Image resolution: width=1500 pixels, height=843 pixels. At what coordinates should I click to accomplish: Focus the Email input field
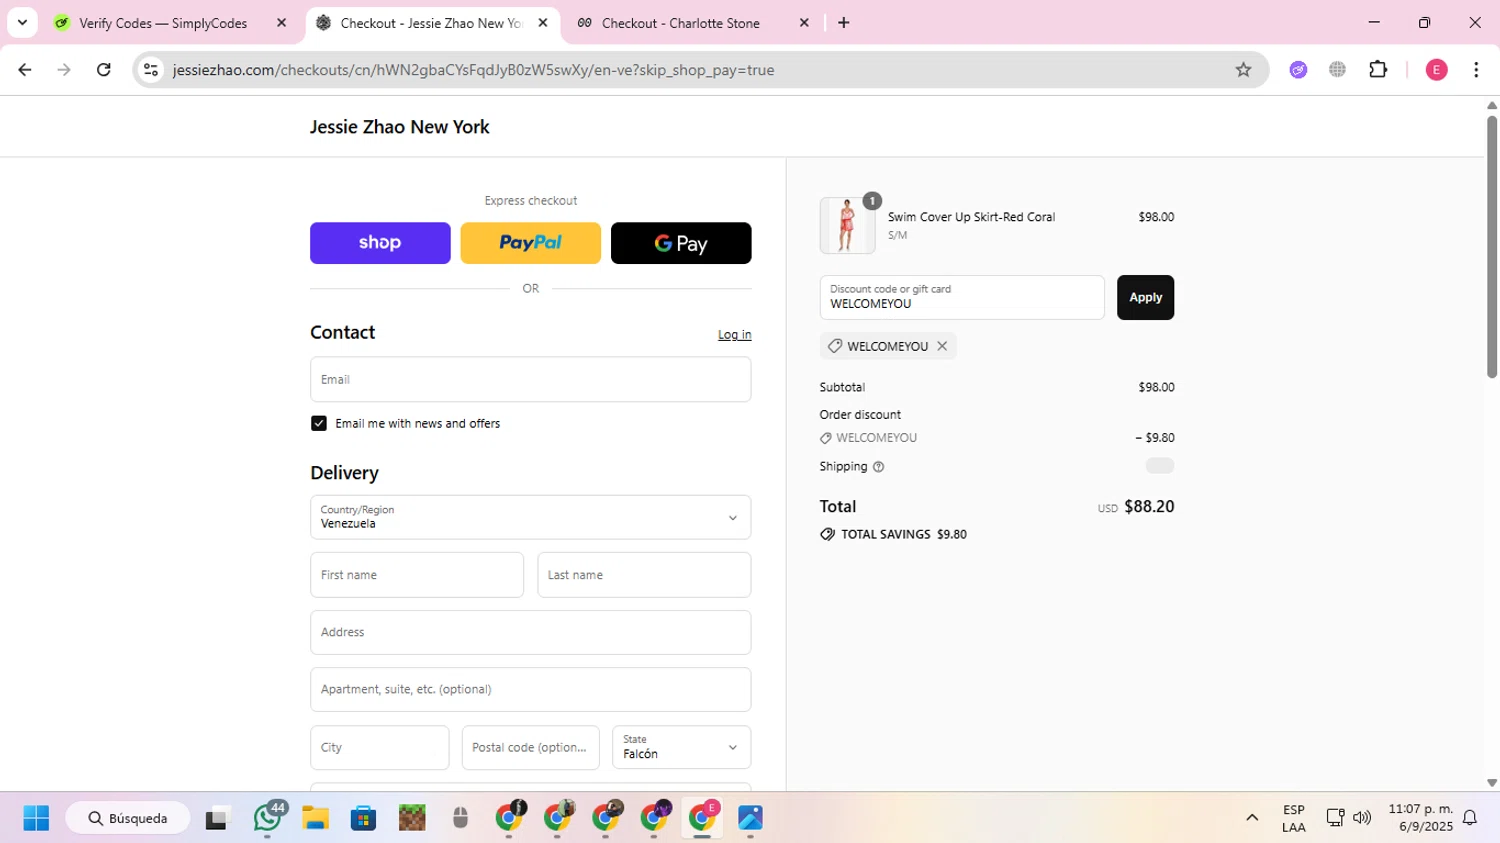tap(531, 379)
